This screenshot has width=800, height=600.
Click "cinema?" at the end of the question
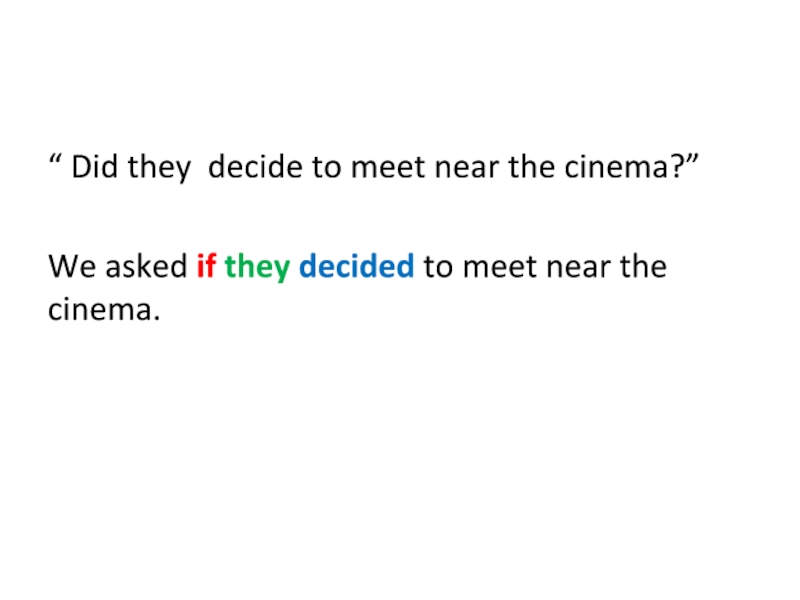pos(629,167)
